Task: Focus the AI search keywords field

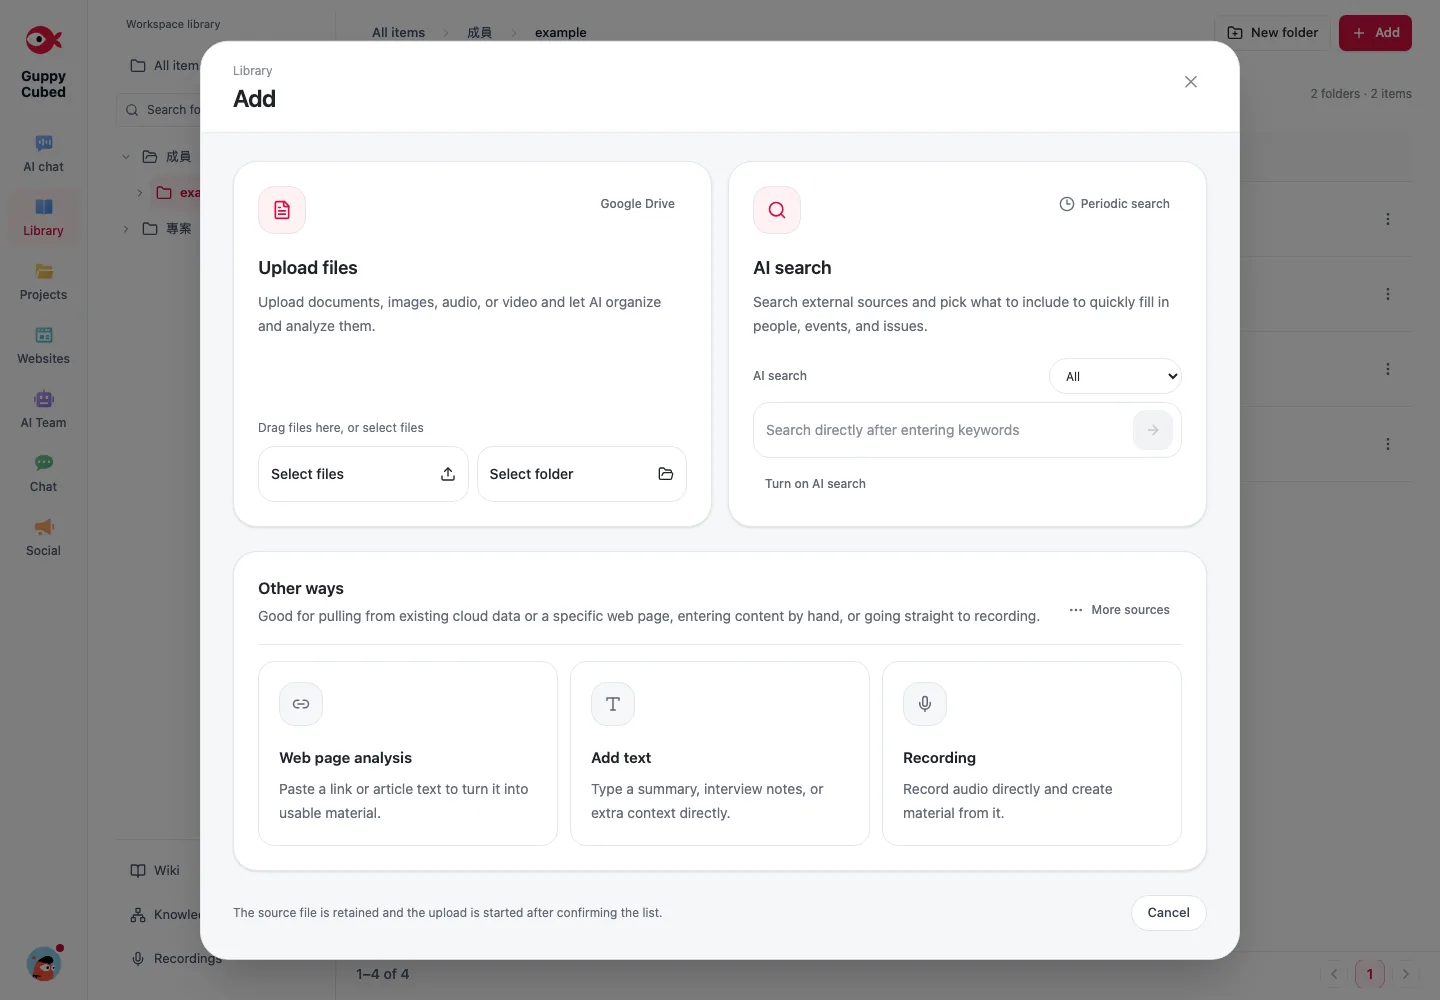Action: 942,430
